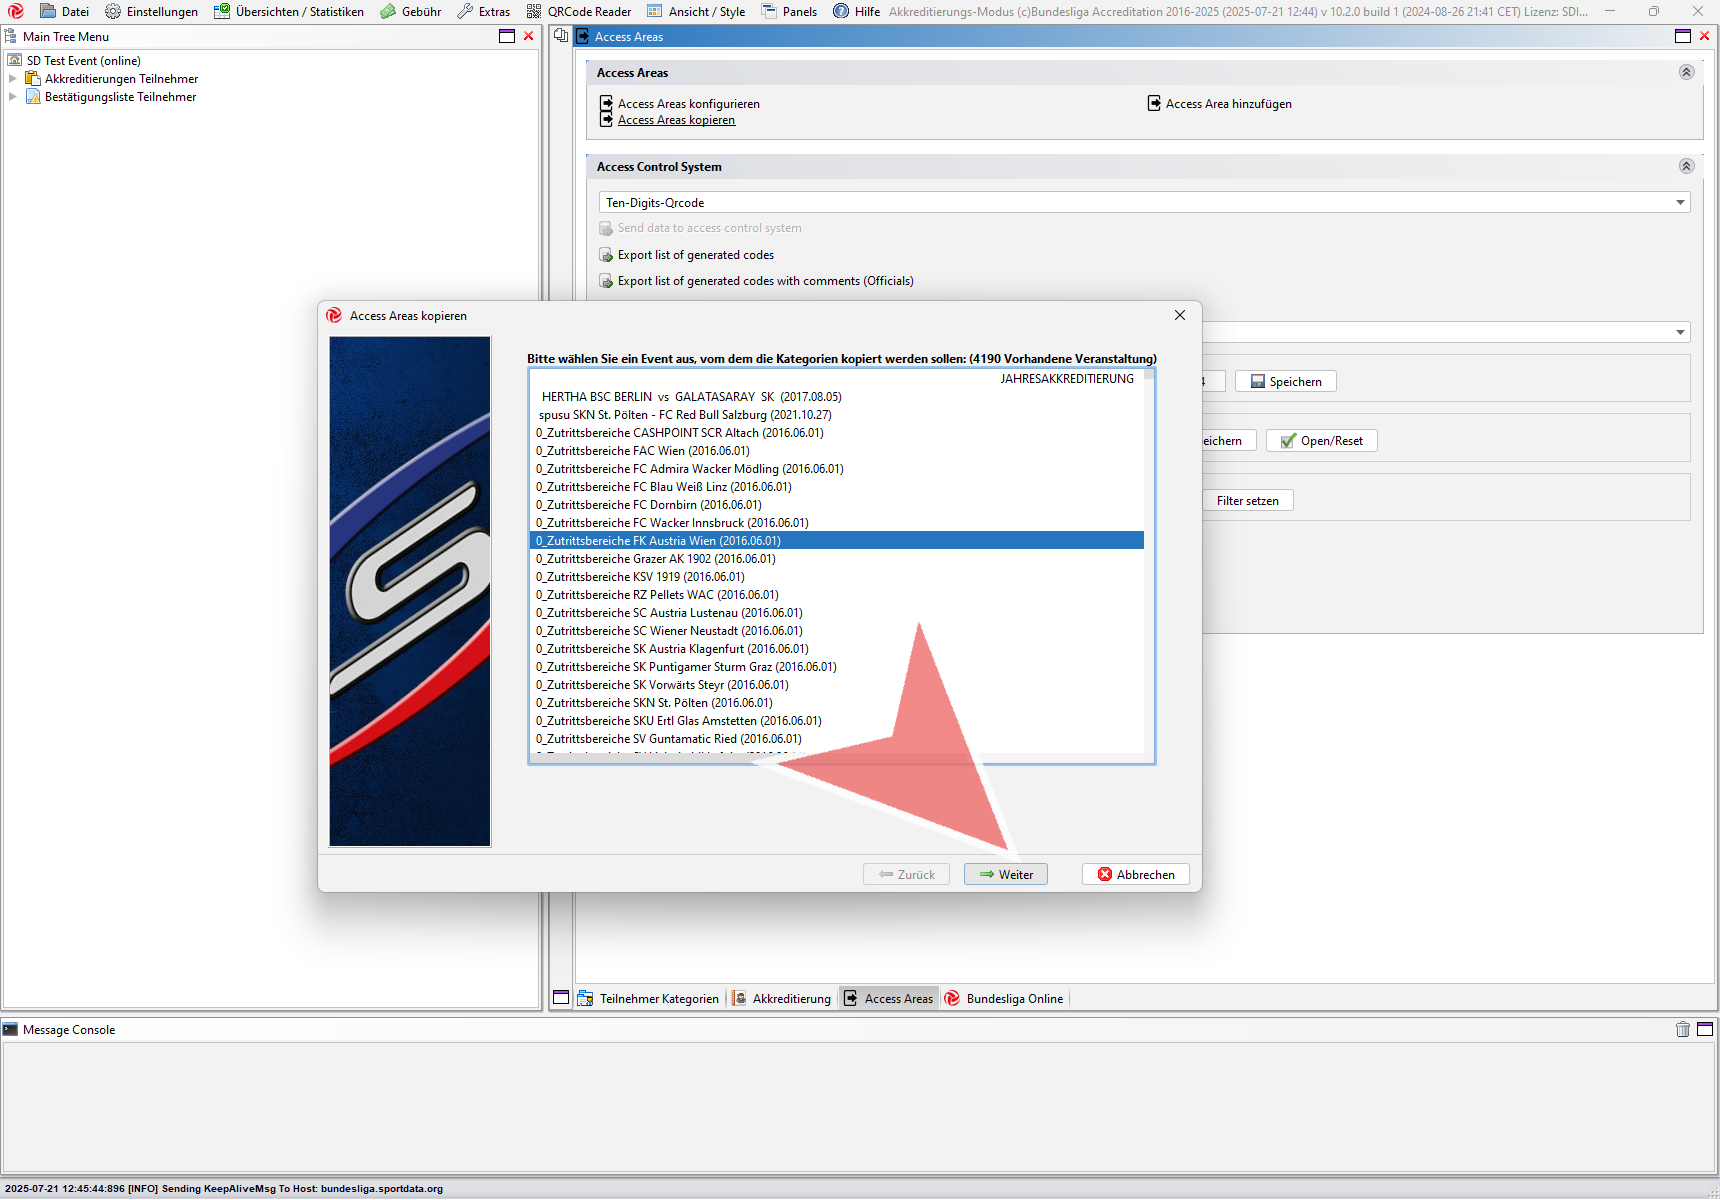
Task: Open the QRCode Reader menu
Action: coord(578,11)
